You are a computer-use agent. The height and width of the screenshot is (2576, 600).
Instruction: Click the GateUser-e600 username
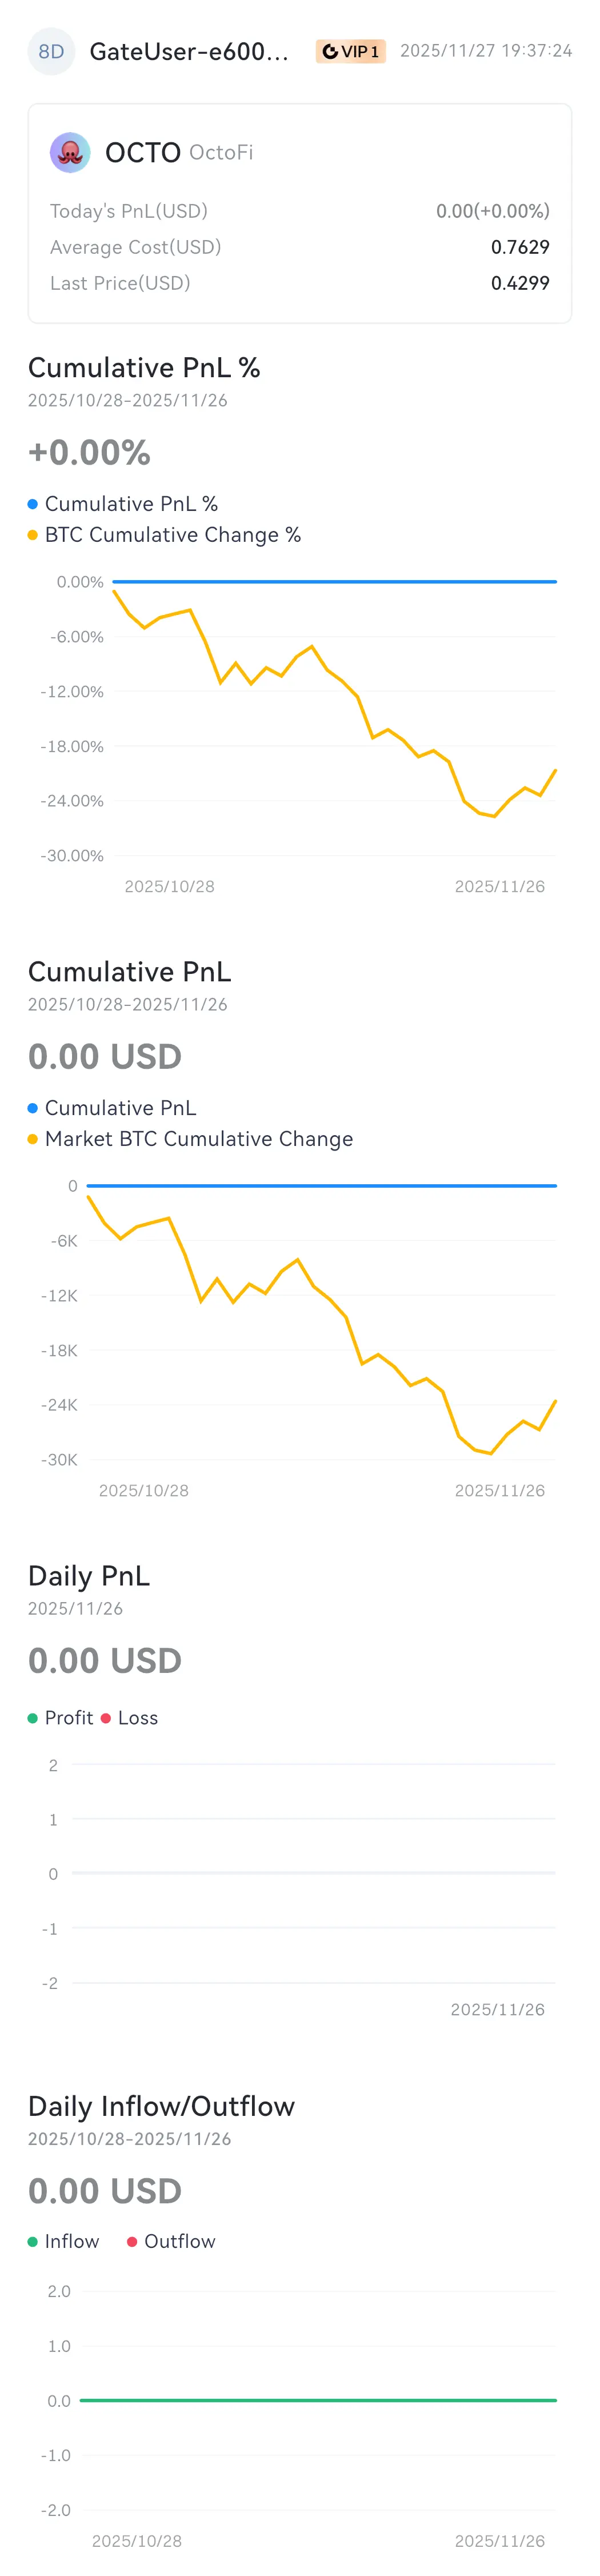(x=189, y=52)
